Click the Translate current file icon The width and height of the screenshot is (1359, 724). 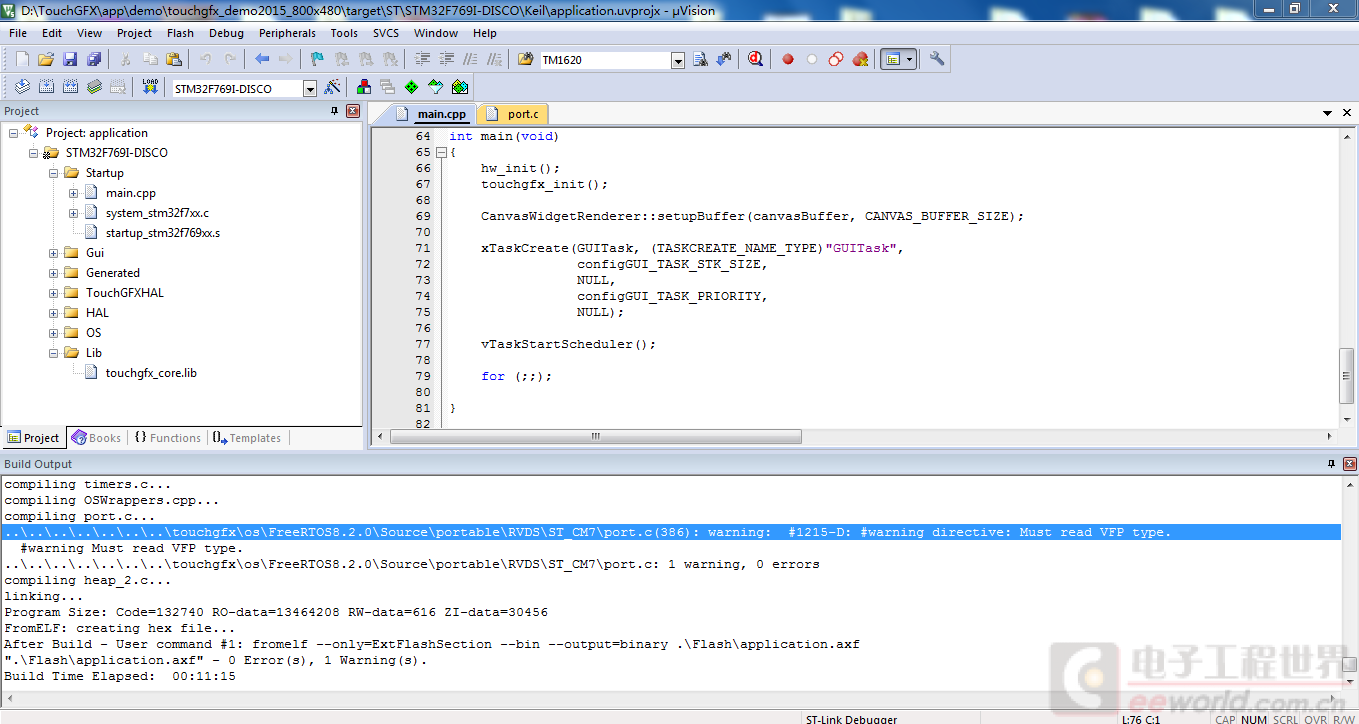(x=22, y=87)
